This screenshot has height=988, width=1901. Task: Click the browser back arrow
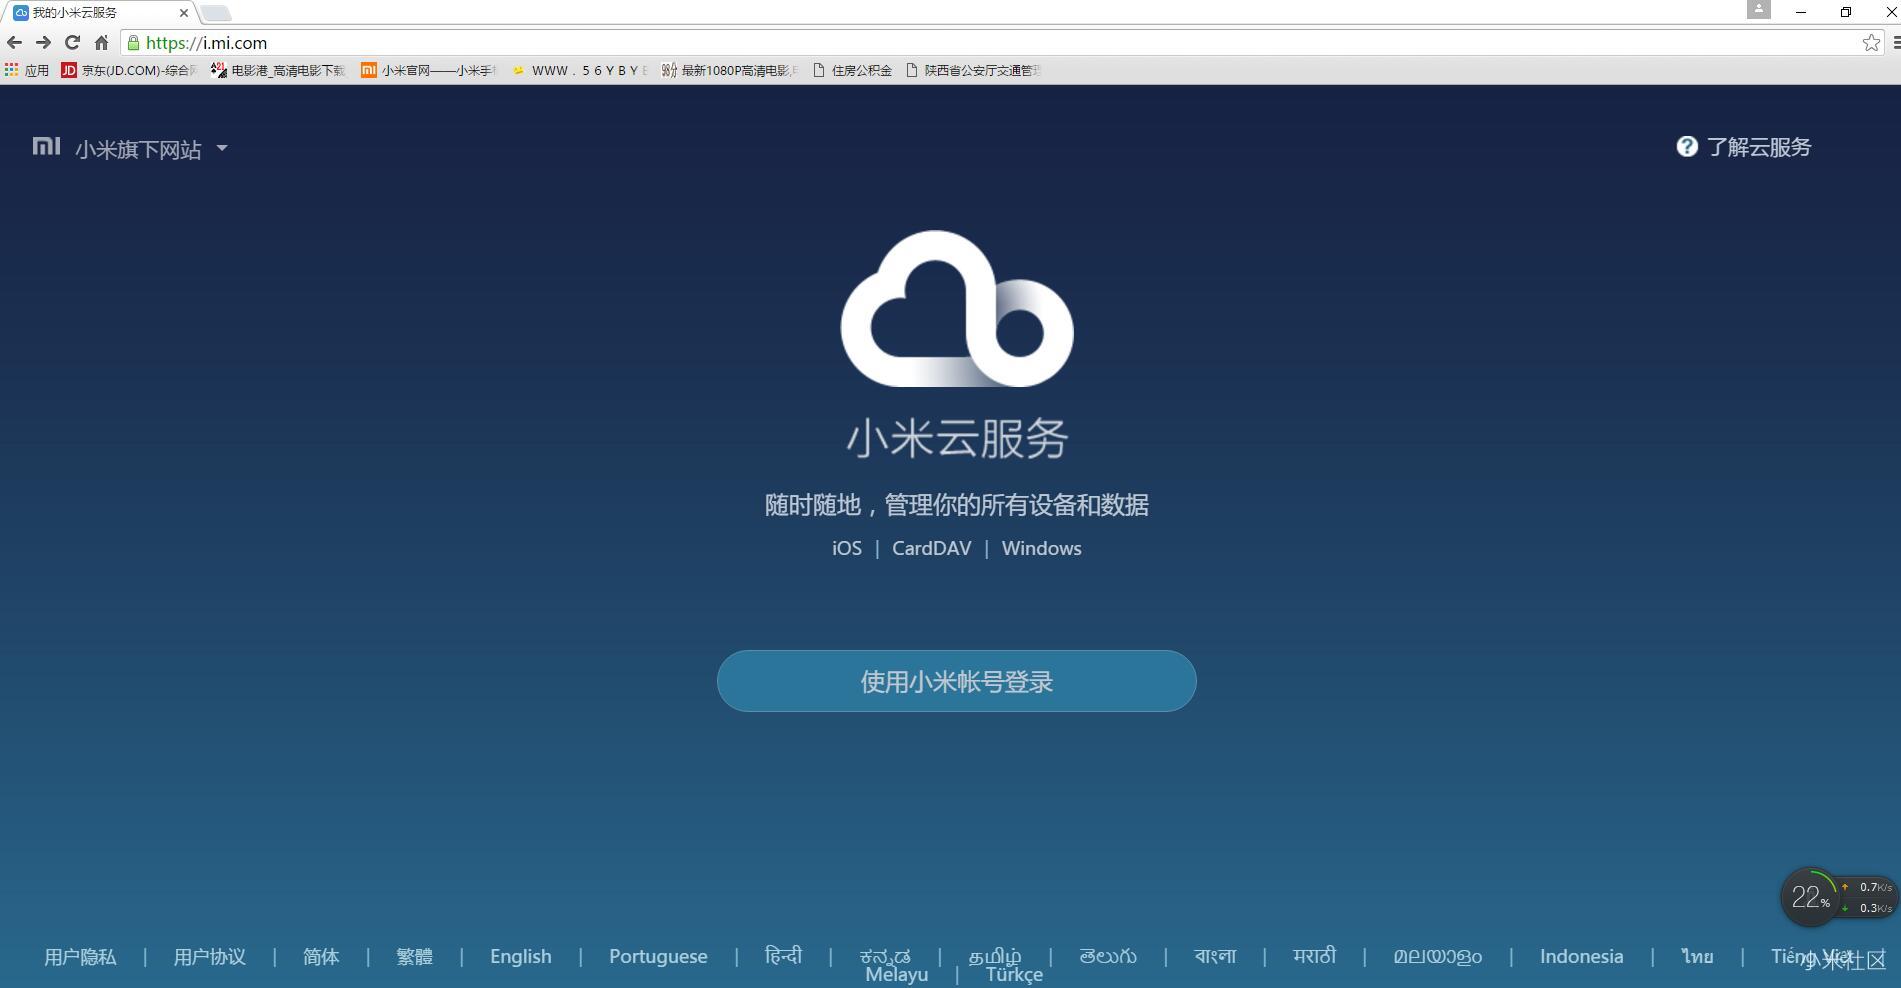tap(14, 42)
